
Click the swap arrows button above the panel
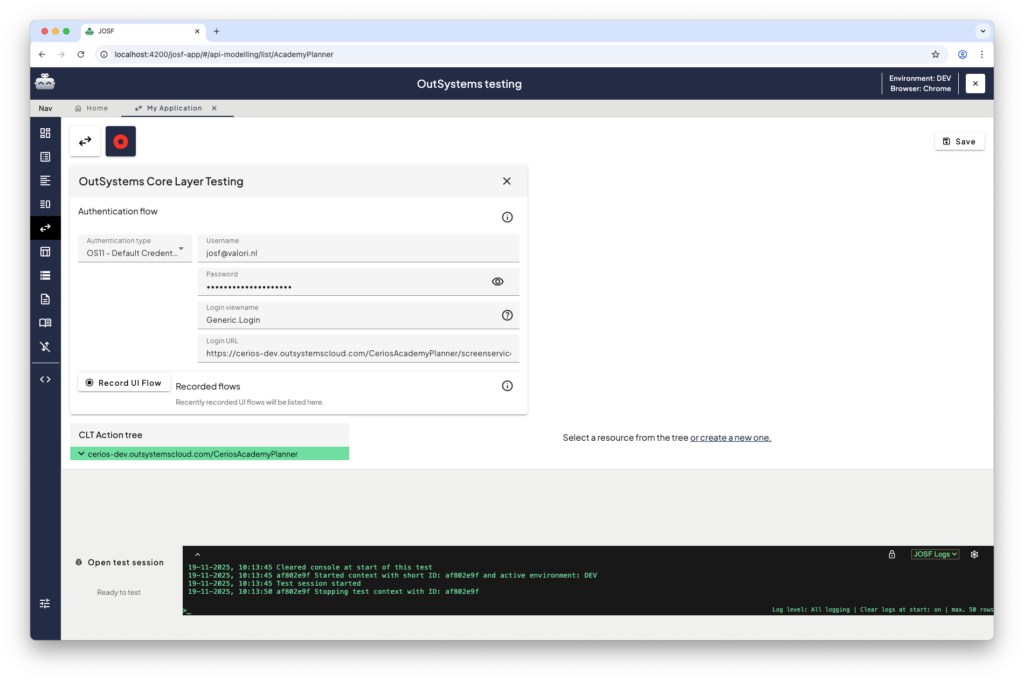(x=85, y=142)
